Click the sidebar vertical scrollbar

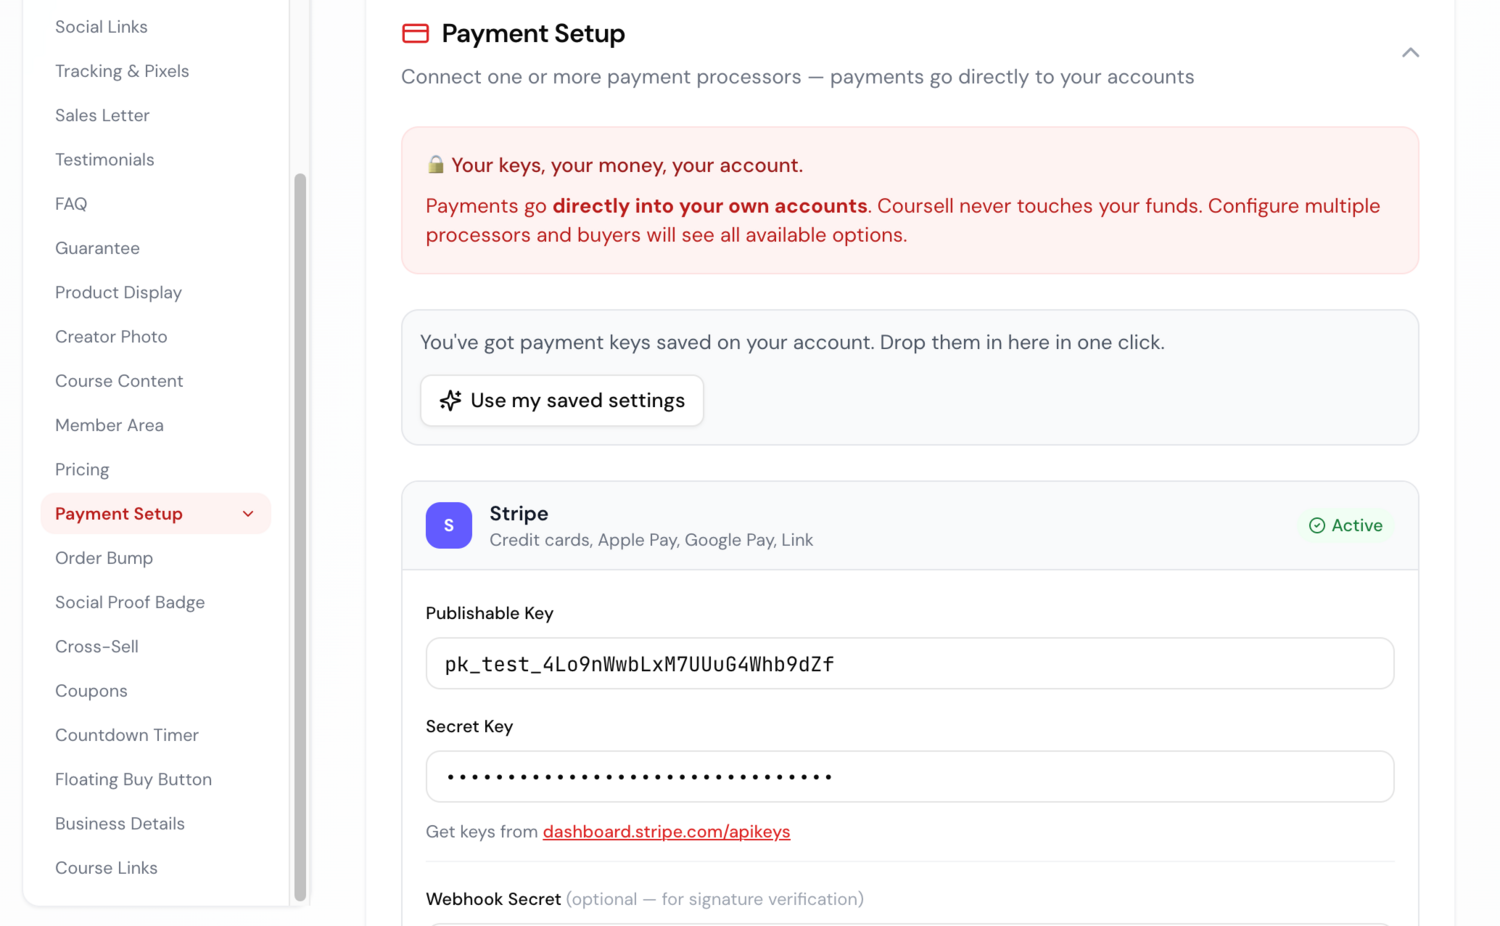click(x=300, y=538)
